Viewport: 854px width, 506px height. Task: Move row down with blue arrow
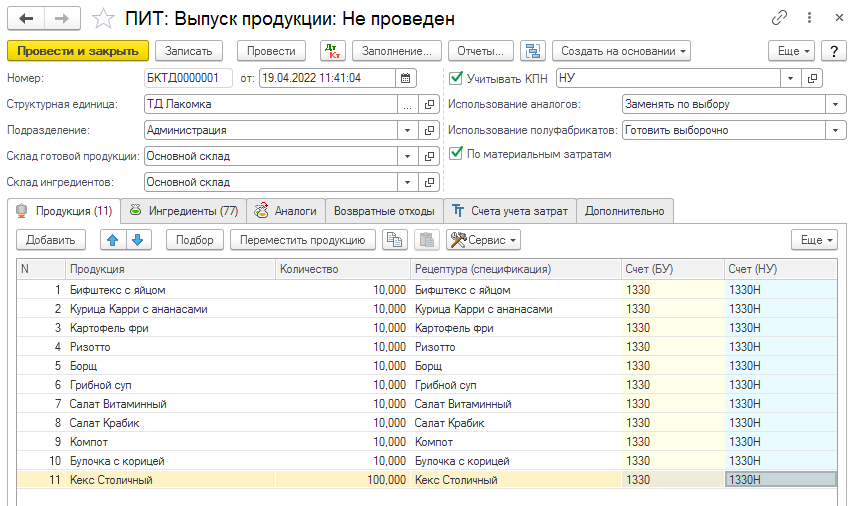point(137,240)
